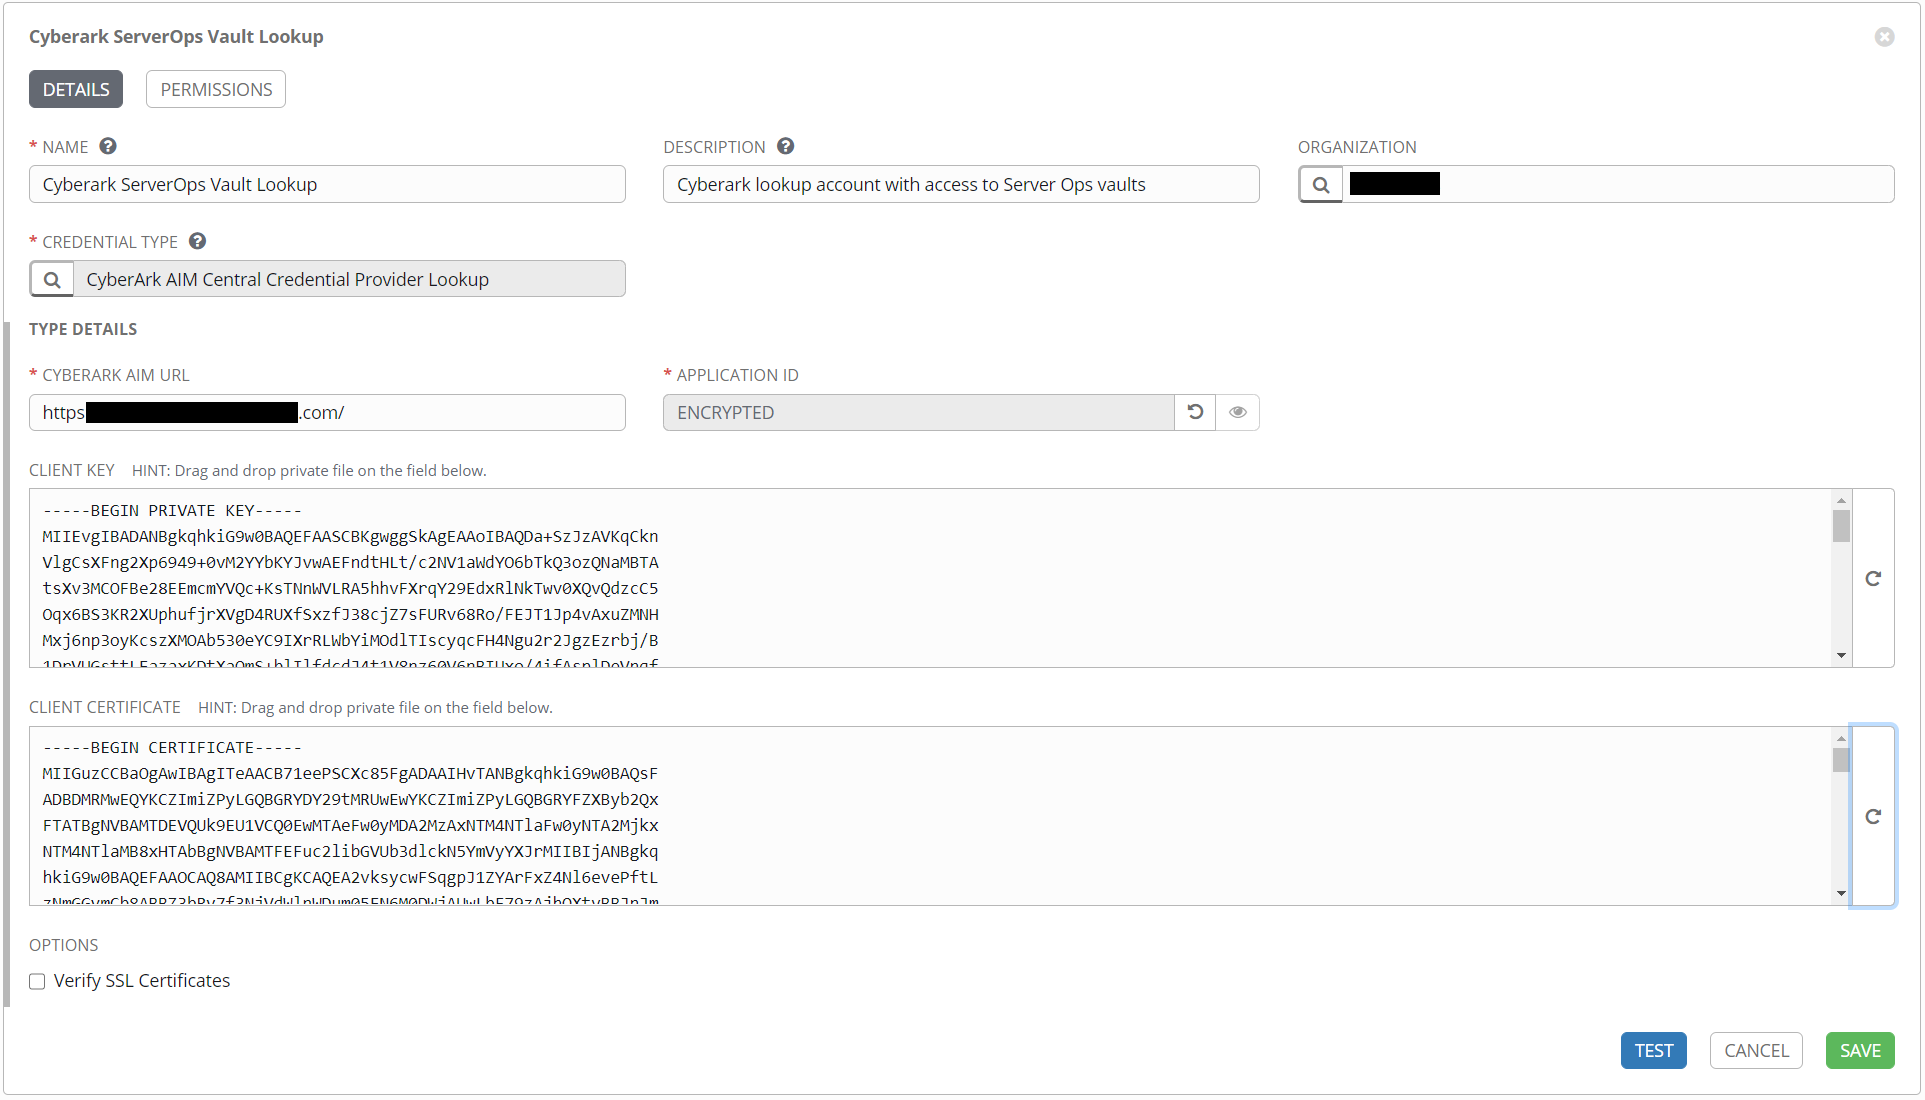Click the replace icon for Client Key

pos(1873,578)
